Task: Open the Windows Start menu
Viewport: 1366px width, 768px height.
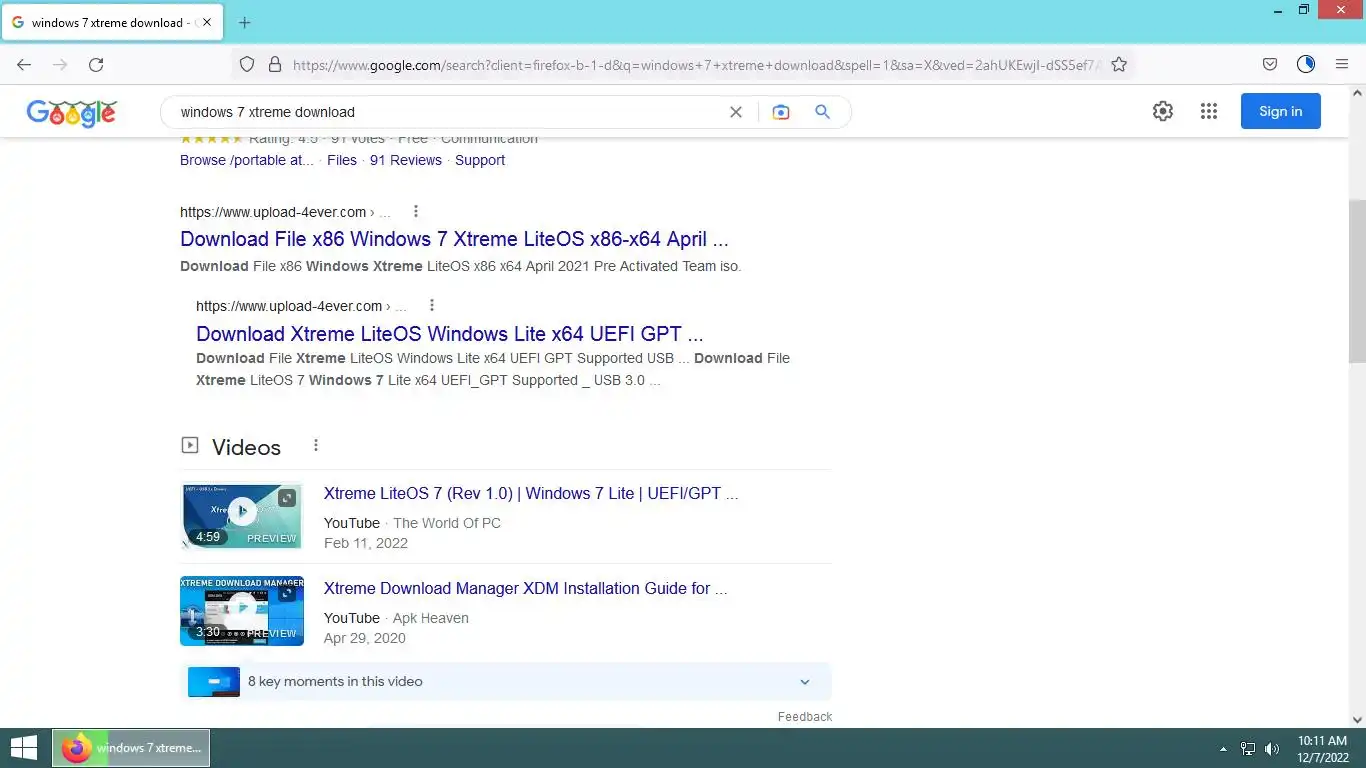Action: click(24, 748)
